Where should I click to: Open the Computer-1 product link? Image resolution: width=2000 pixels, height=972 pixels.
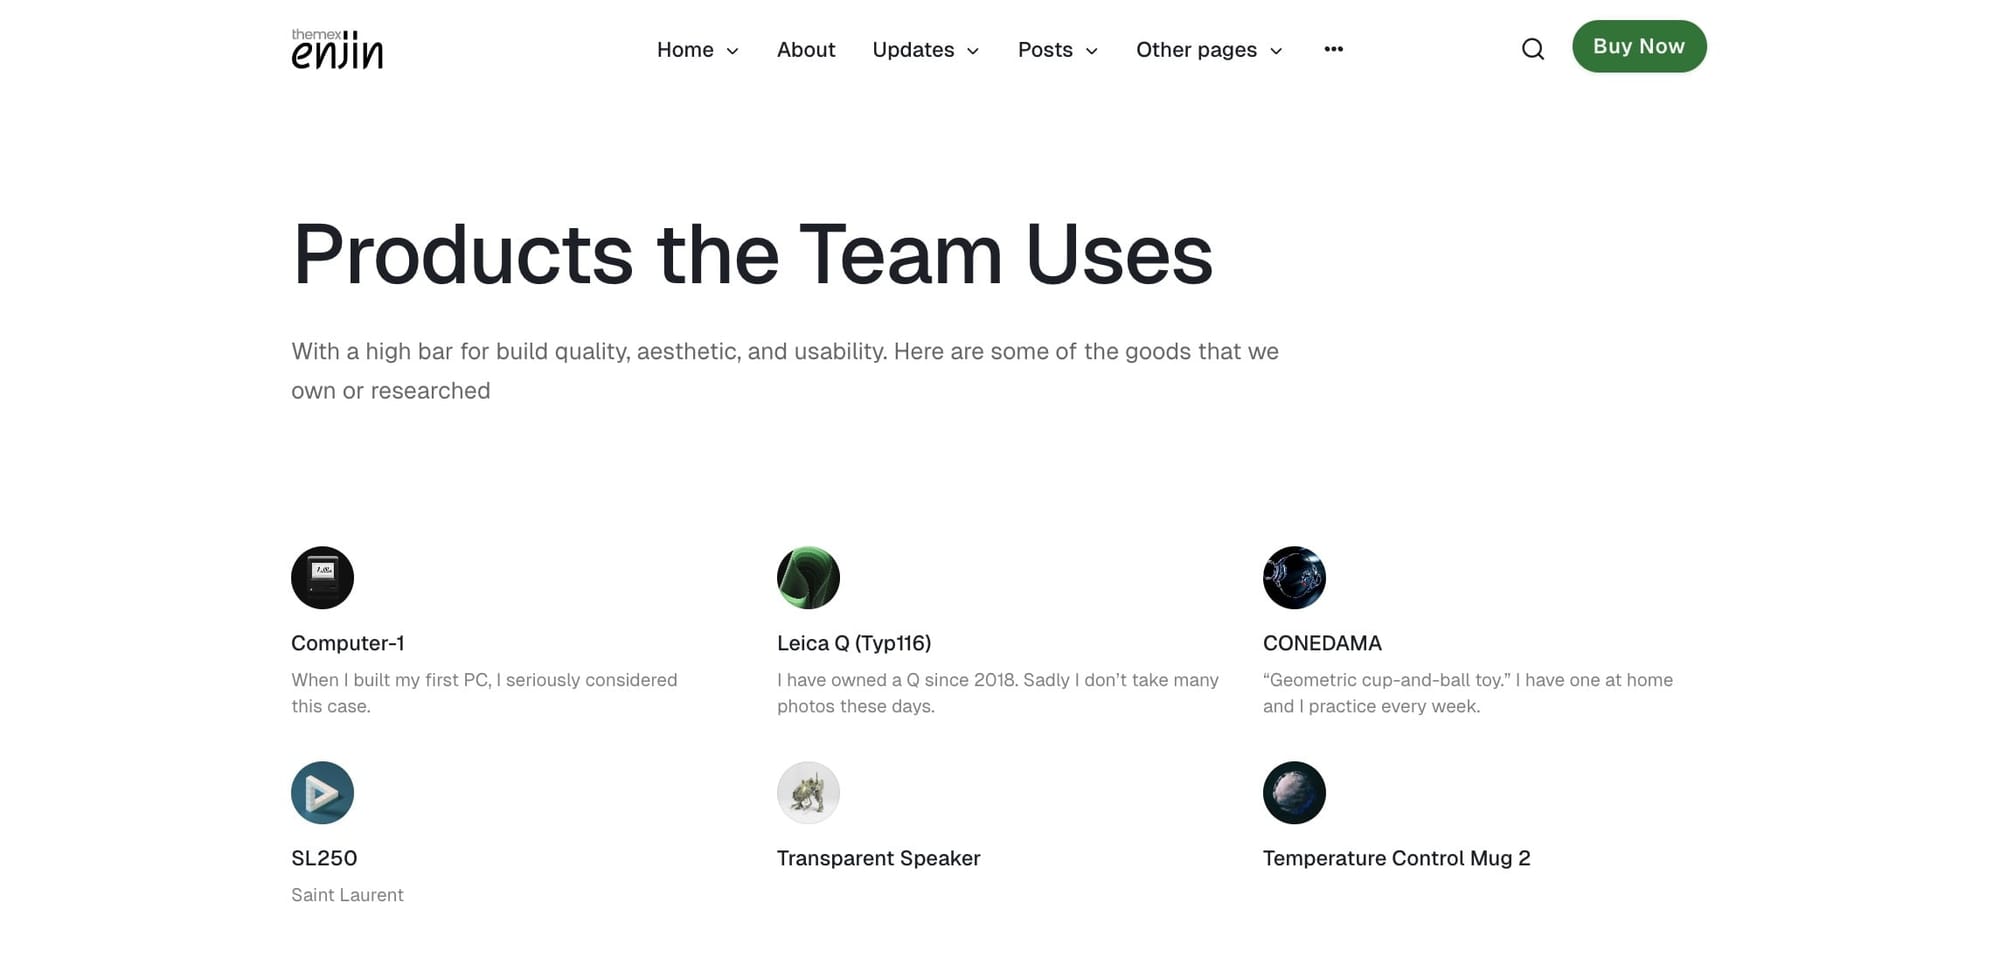[x=347, y=643]
